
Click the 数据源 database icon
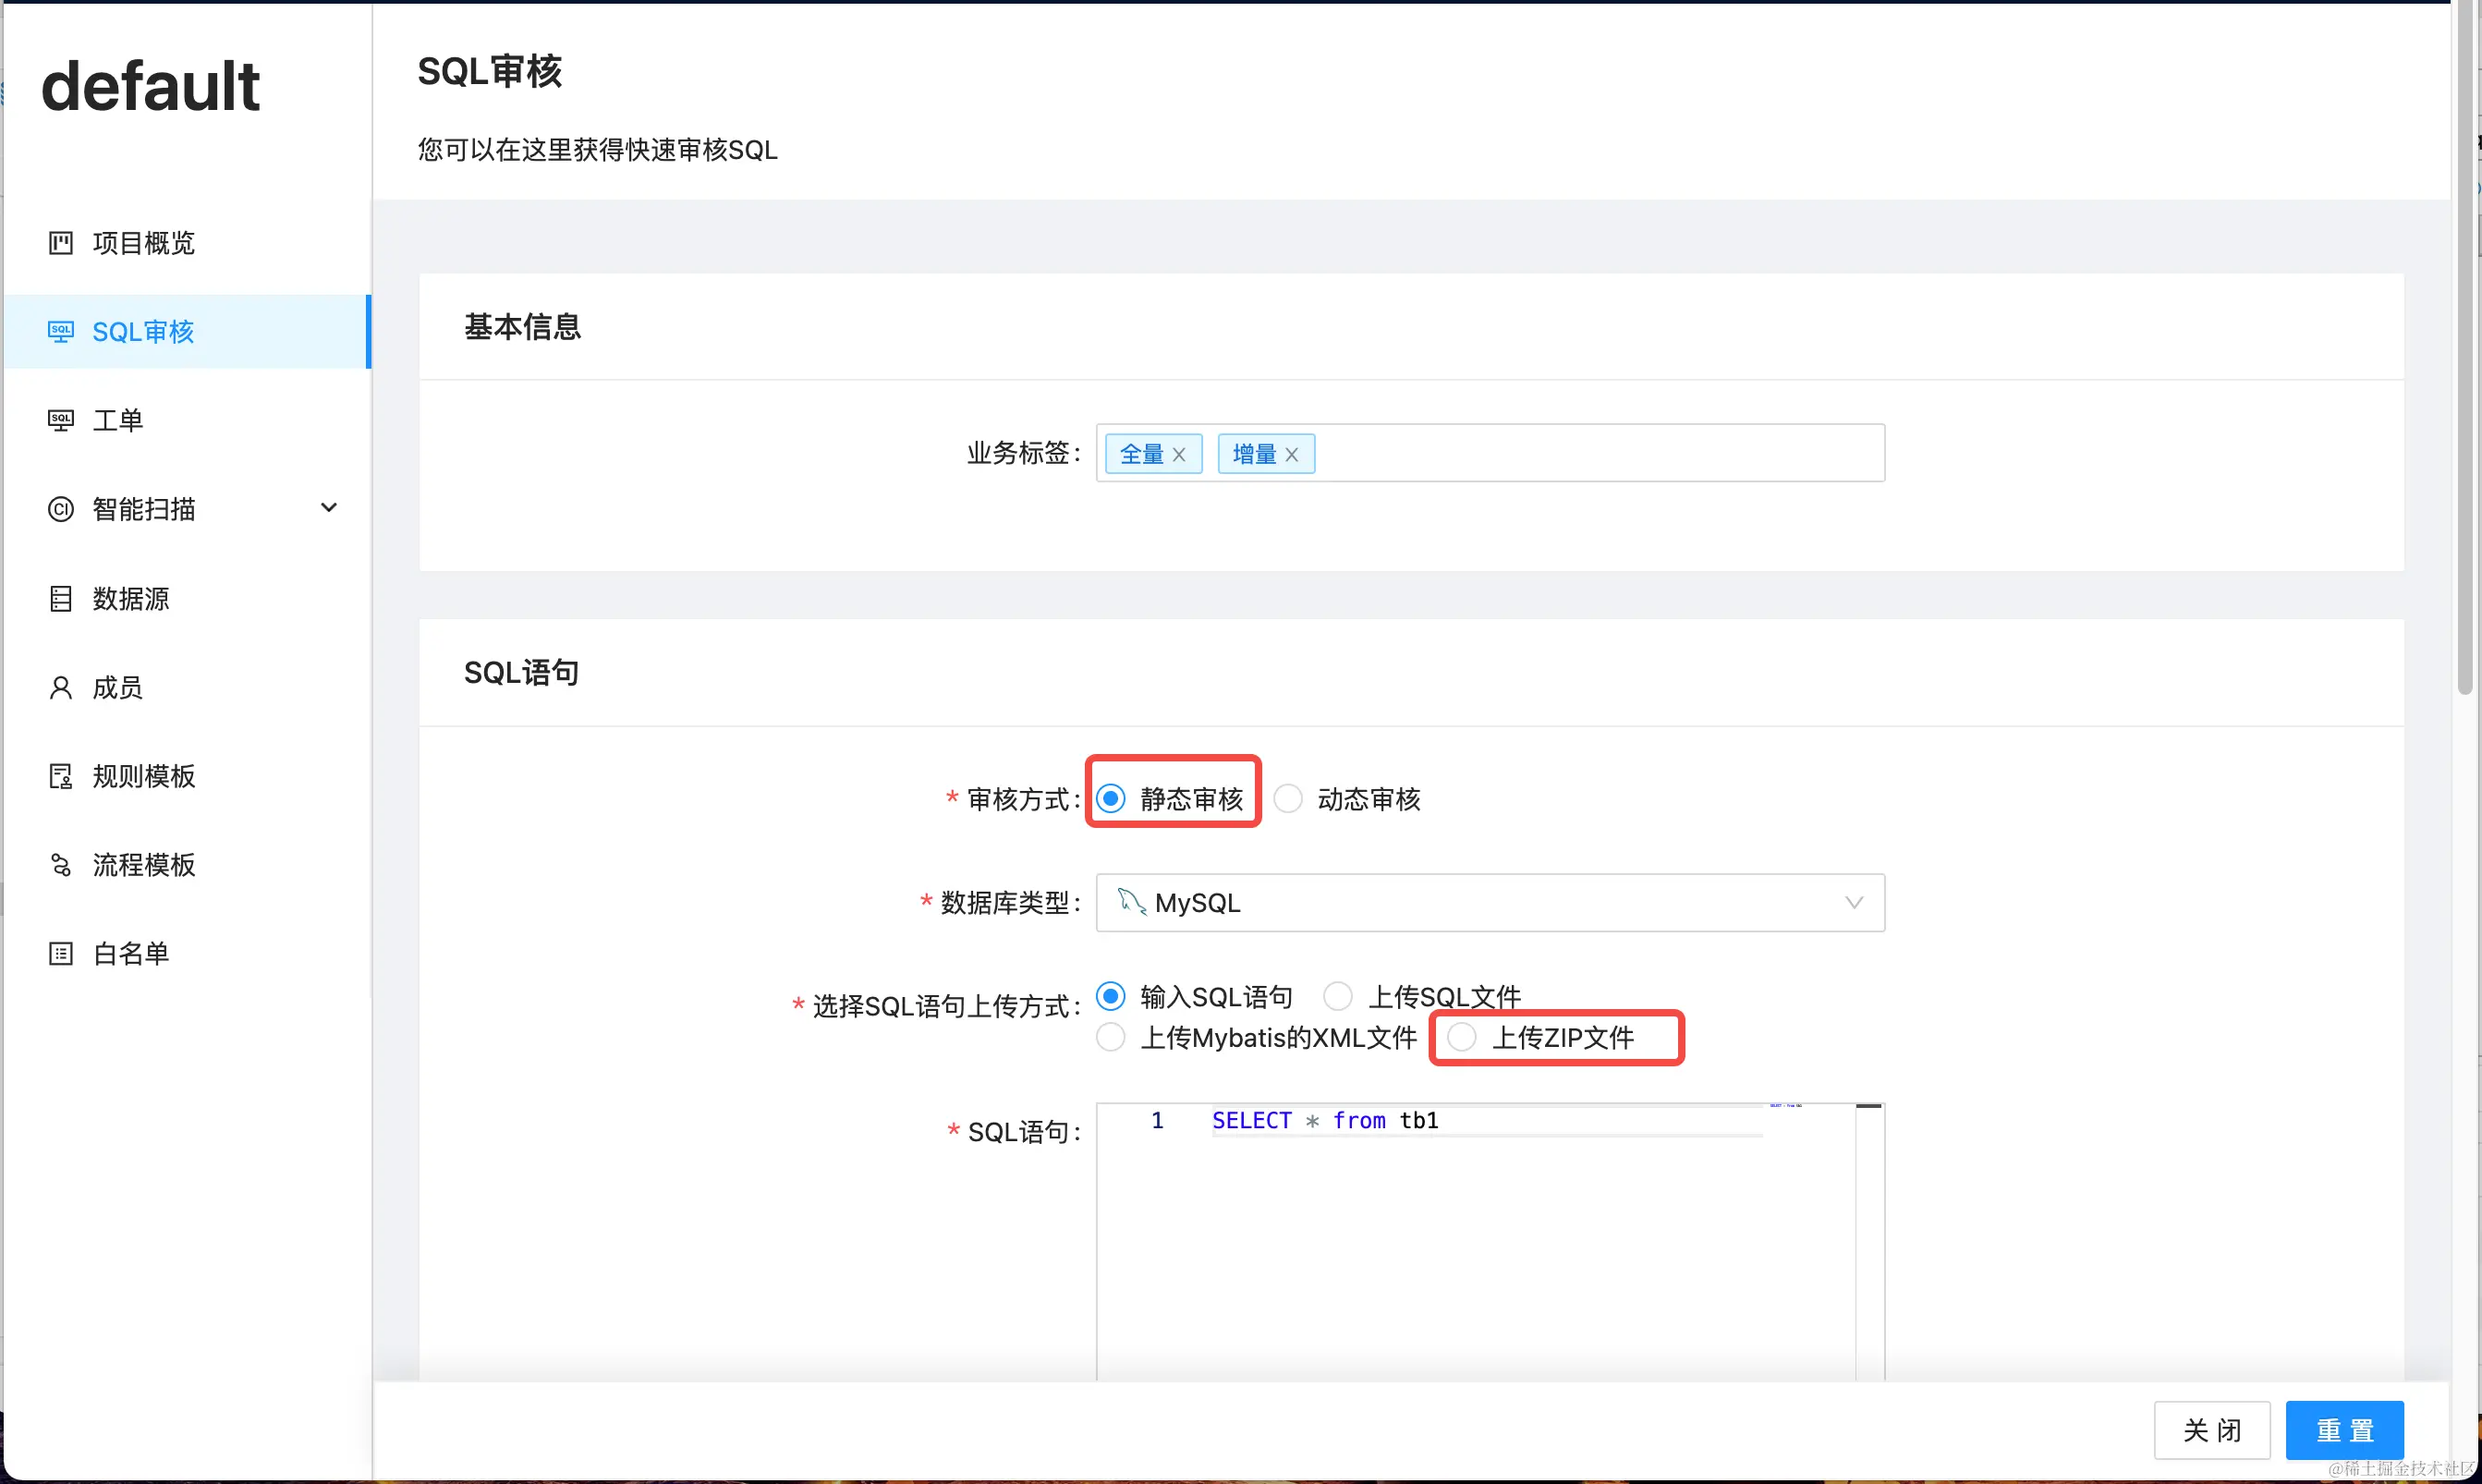(x=60, y=598)
